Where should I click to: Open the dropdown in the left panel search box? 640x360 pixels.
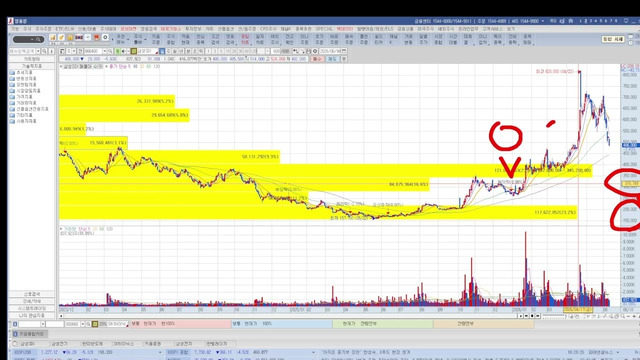coord(38,51)
